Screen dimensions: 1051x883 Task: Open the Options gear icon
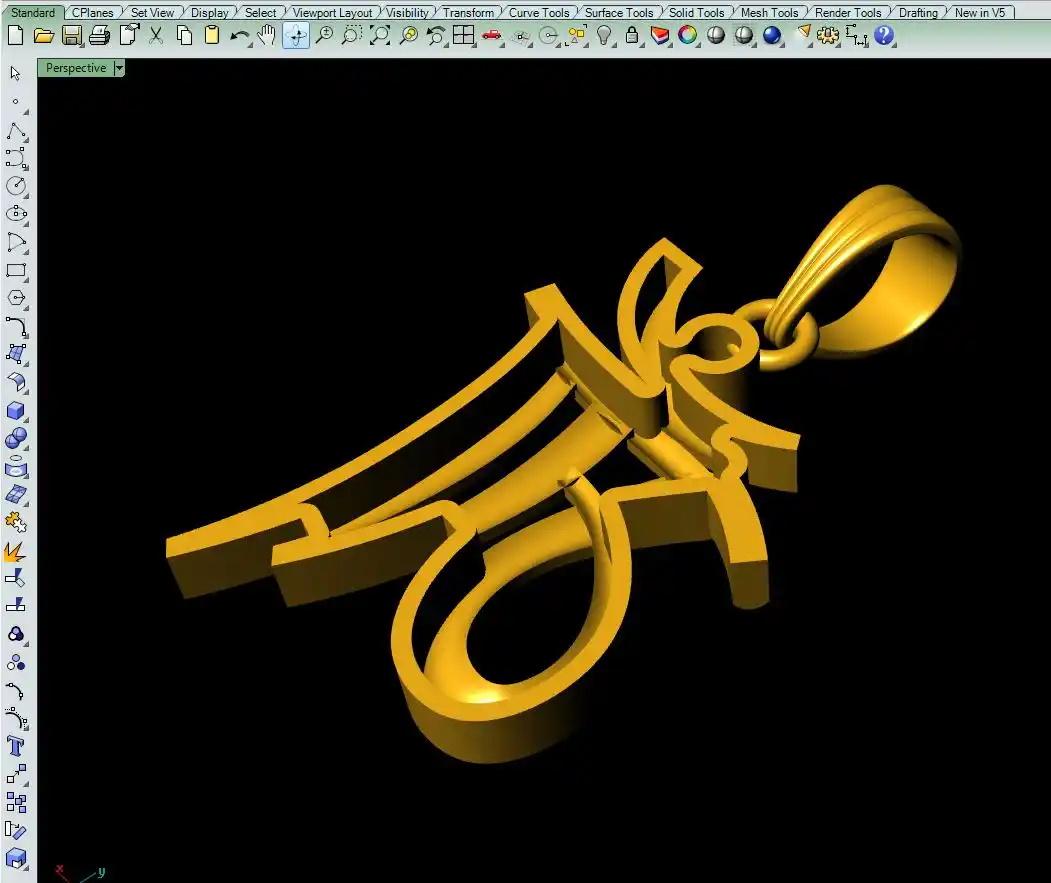click(x=827, y=36)
